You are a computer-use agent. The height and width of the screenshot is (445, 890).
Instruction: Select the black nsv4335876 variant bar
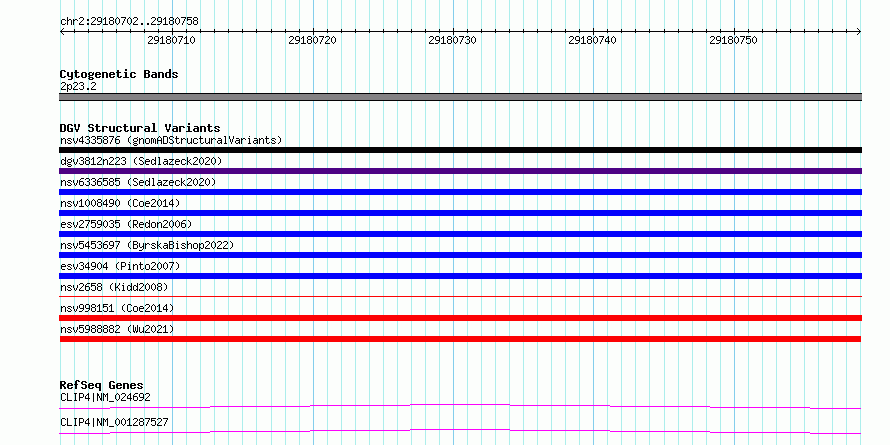click(460, 150)
